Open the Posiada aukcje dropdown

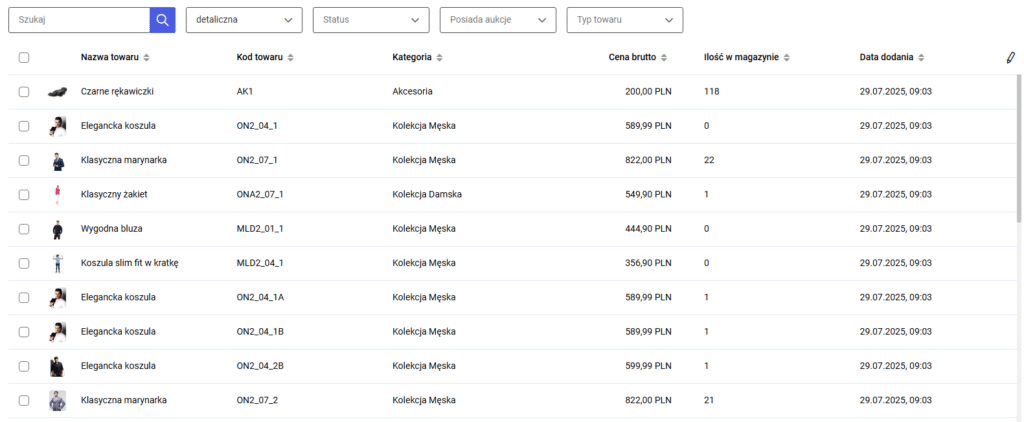498,20
